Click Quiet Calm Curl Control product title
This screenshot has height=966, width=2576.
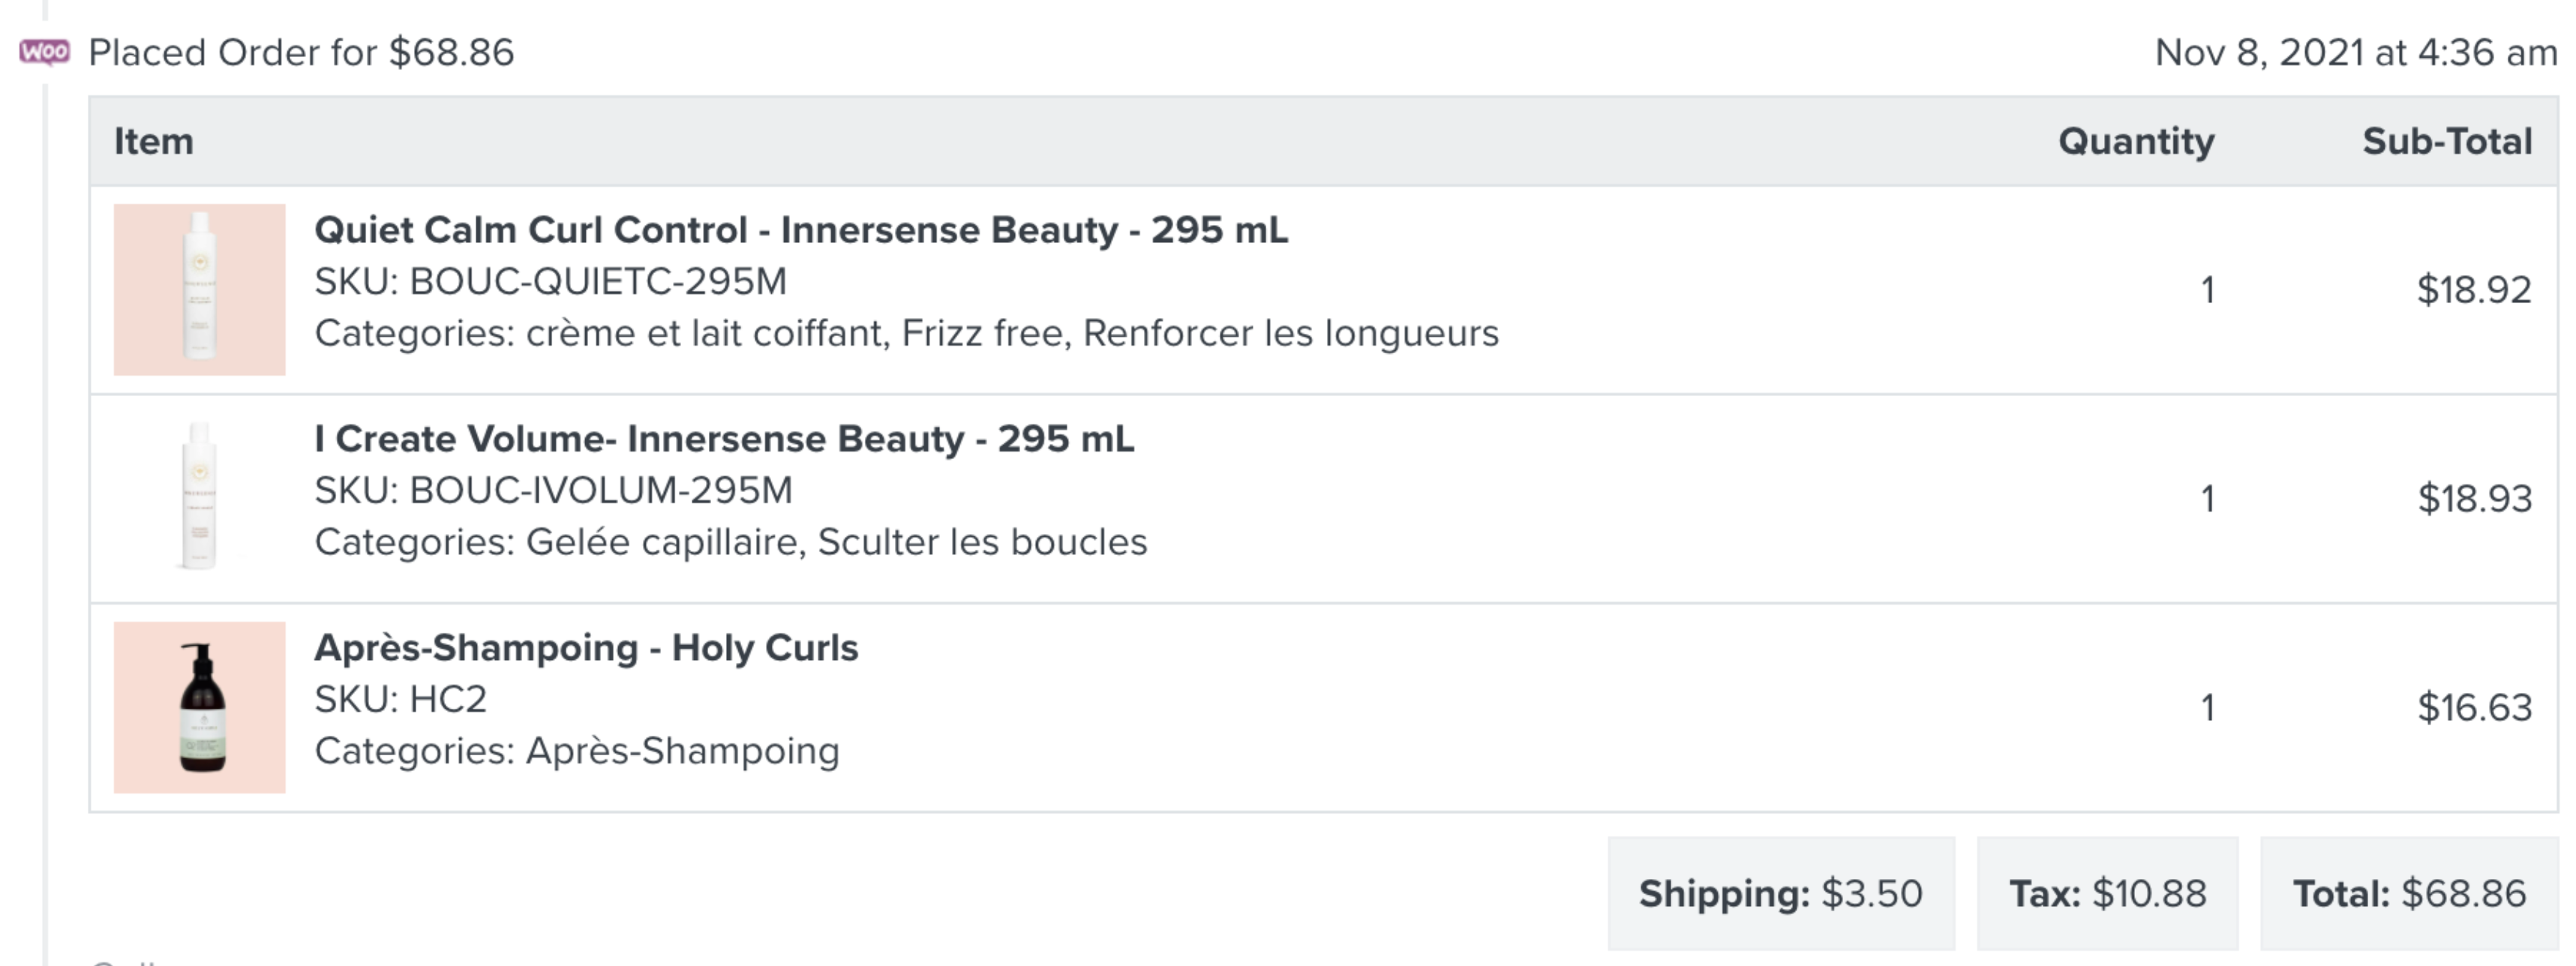click(x=801, y=230)
